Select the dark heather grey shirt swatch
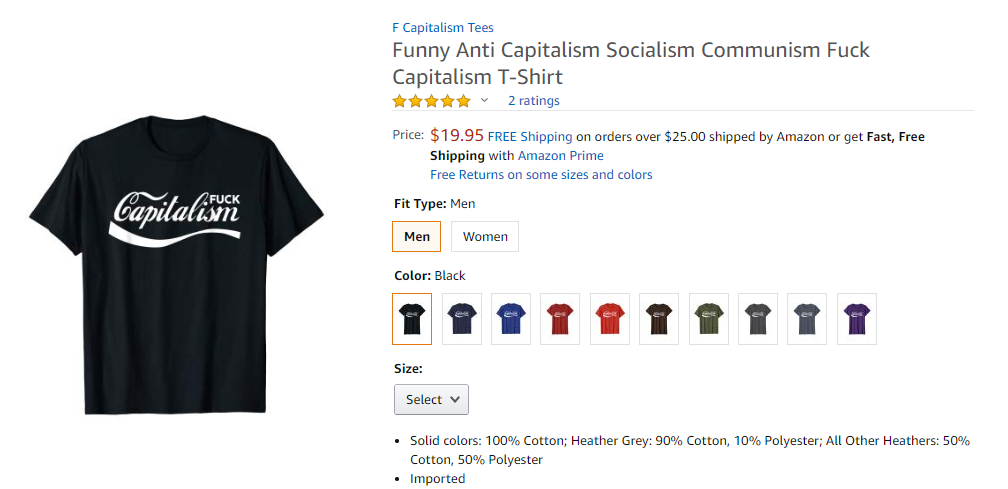The height and width of the screenshot is (489, 1008). [x=758, y=319]
